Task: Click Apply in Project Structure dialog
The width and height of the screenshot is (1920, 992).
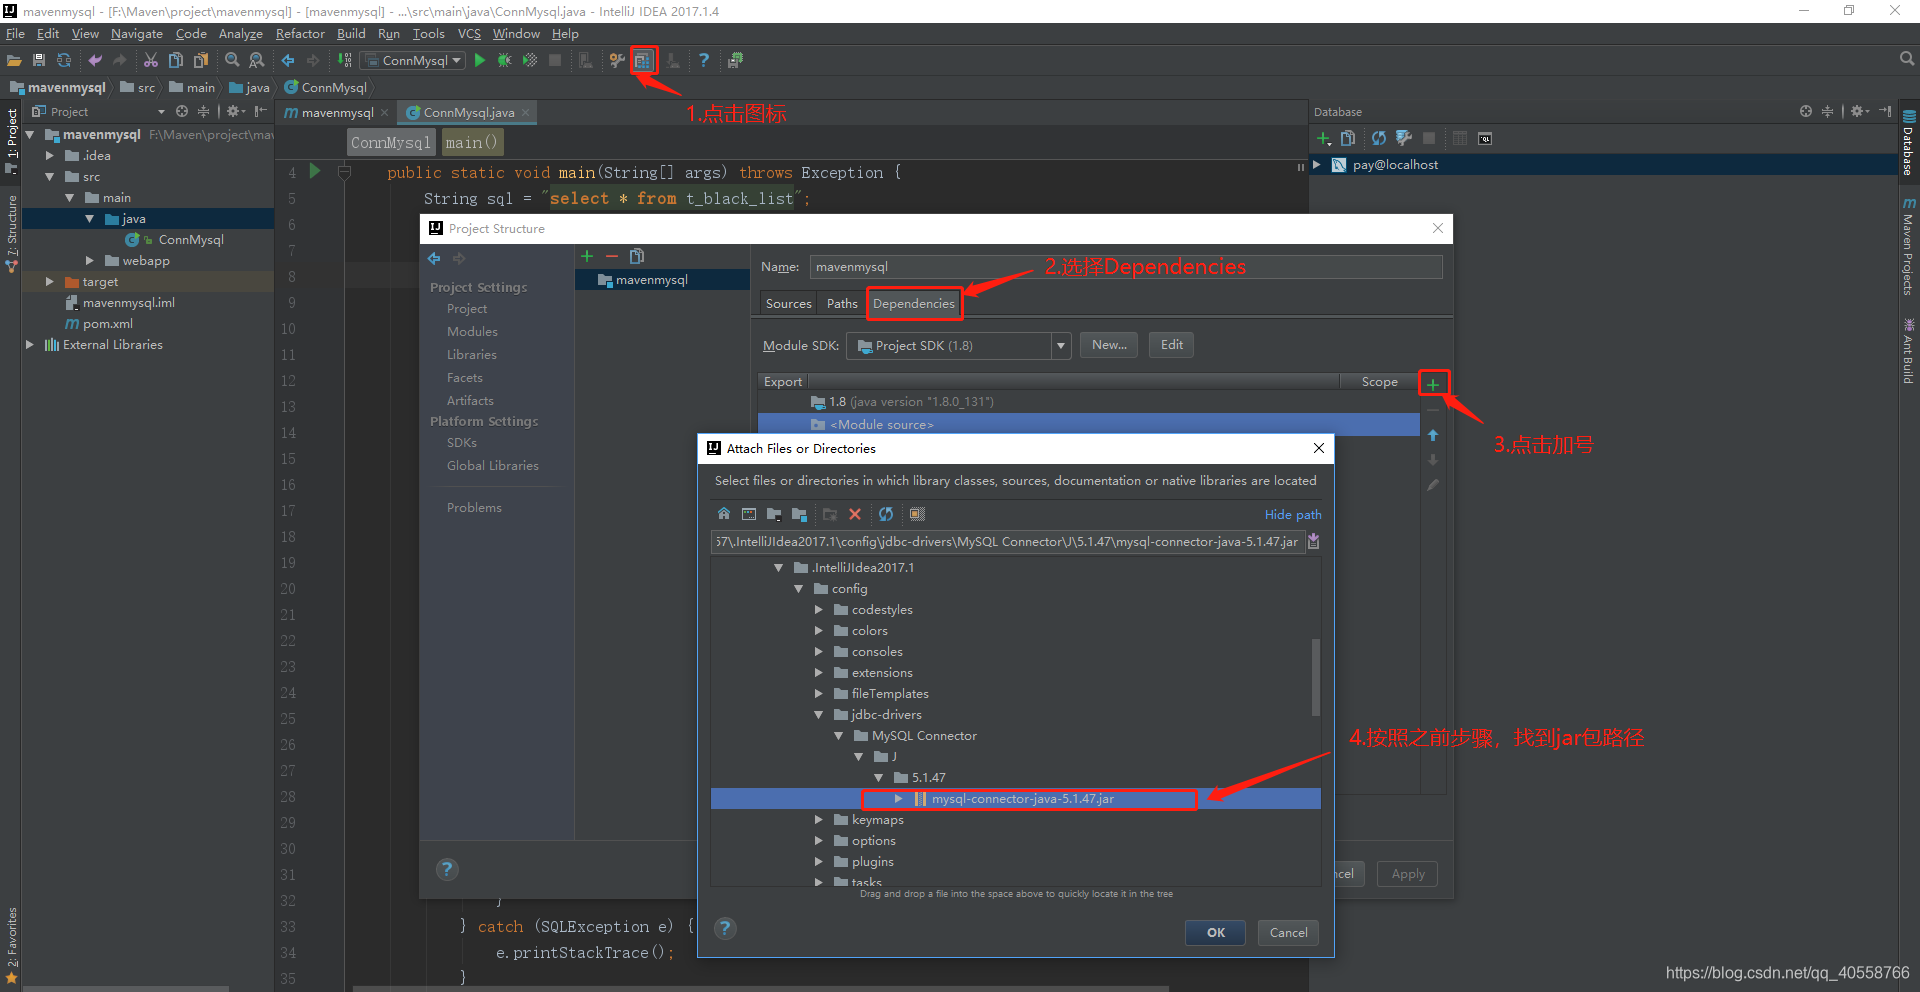Action: (x=1408, y=874)
